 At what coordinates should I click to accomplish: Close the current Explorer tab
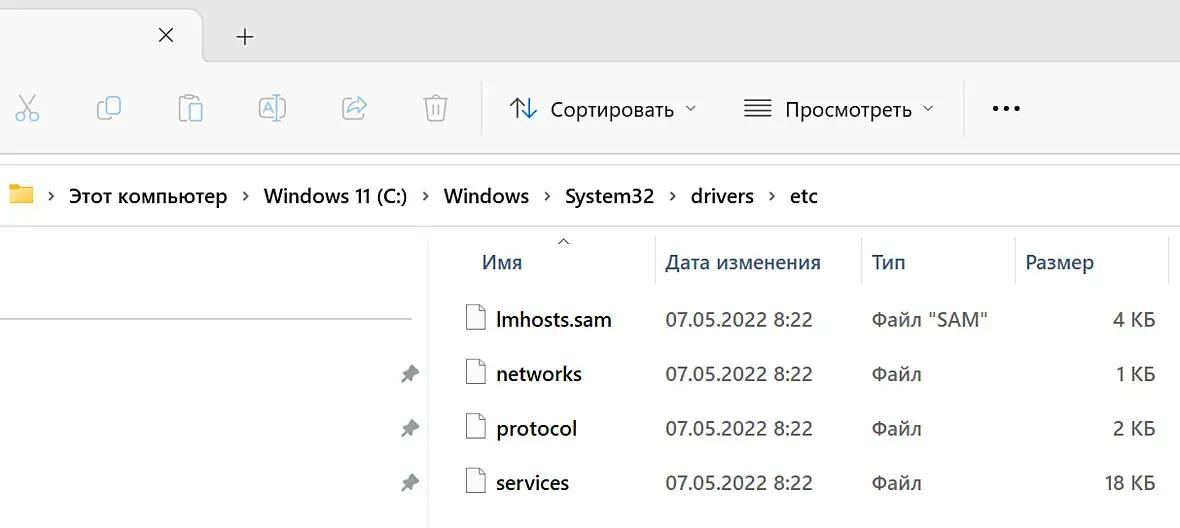(166, 36)
